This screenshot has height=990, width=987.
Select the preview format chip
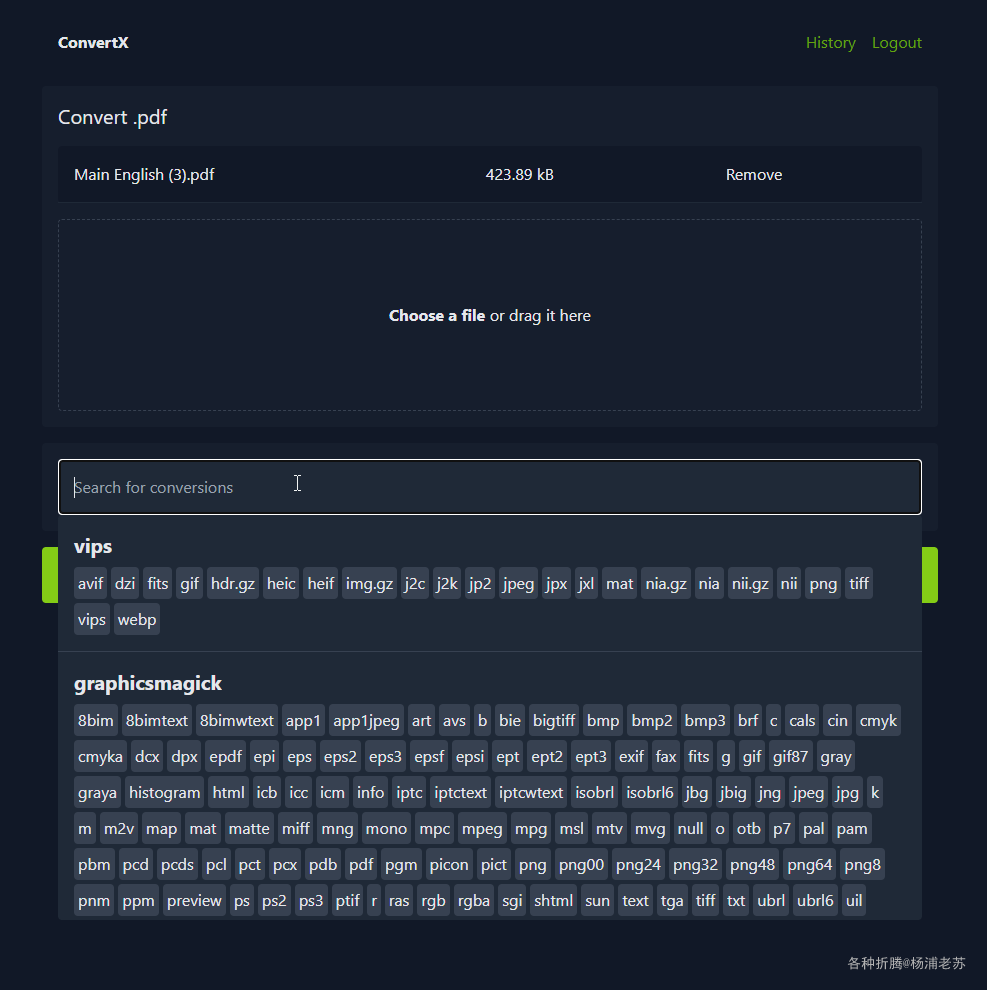coord(194,900)
